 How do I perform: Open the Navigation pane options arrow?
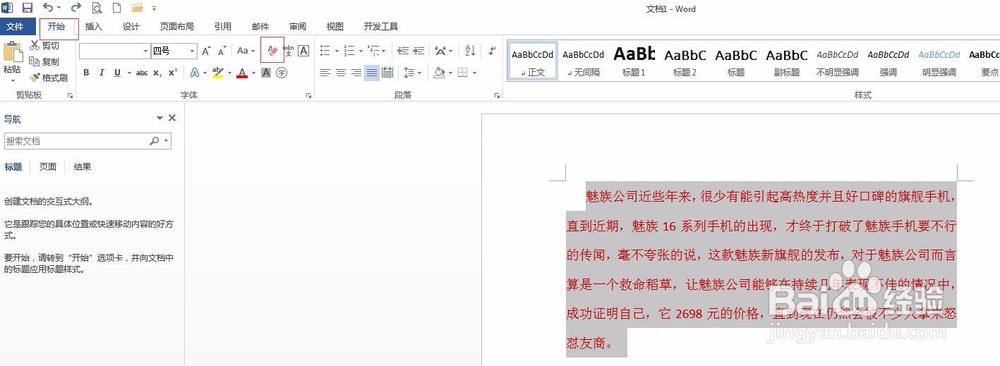pyautogui.click(x=160, y=118)
